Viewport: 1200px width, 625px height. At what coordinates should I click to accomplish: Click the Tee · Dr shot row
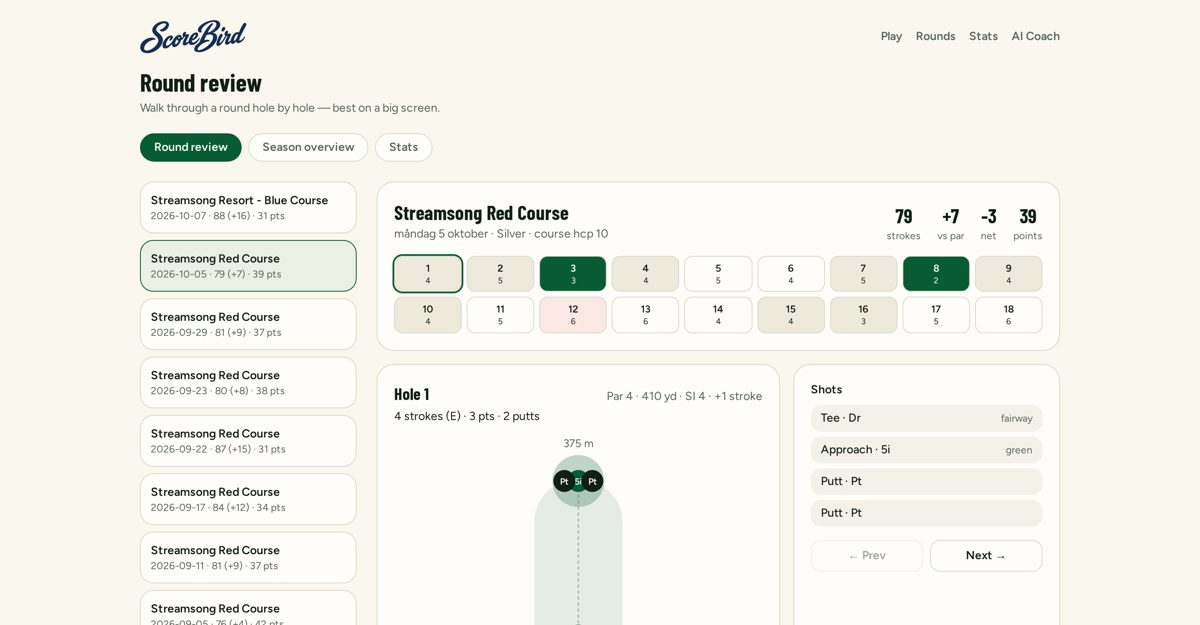click(x=926, y=418)
